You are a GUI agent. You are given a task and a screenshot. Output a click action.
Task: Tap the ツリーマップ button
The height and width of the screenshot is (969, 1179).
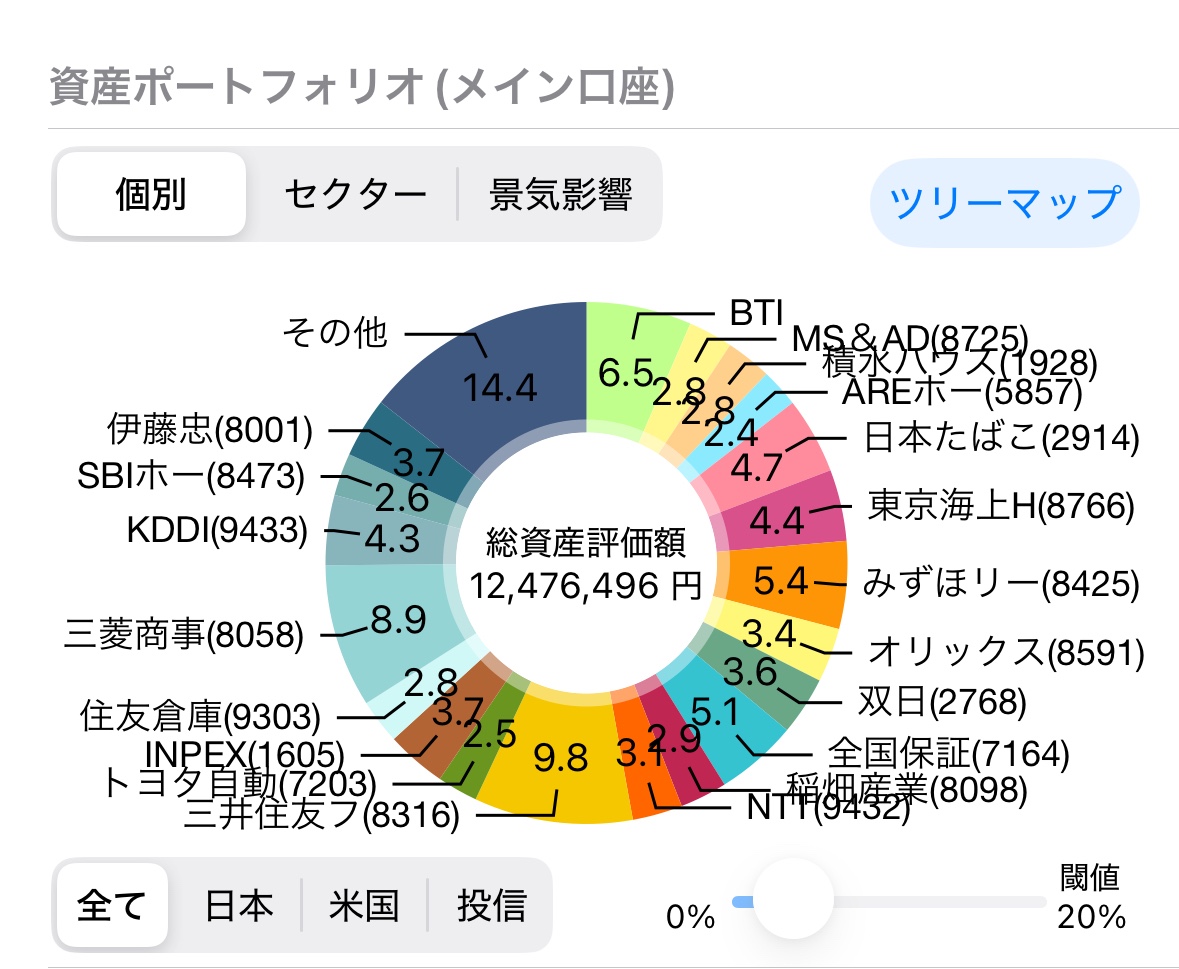click(1004, 201)
